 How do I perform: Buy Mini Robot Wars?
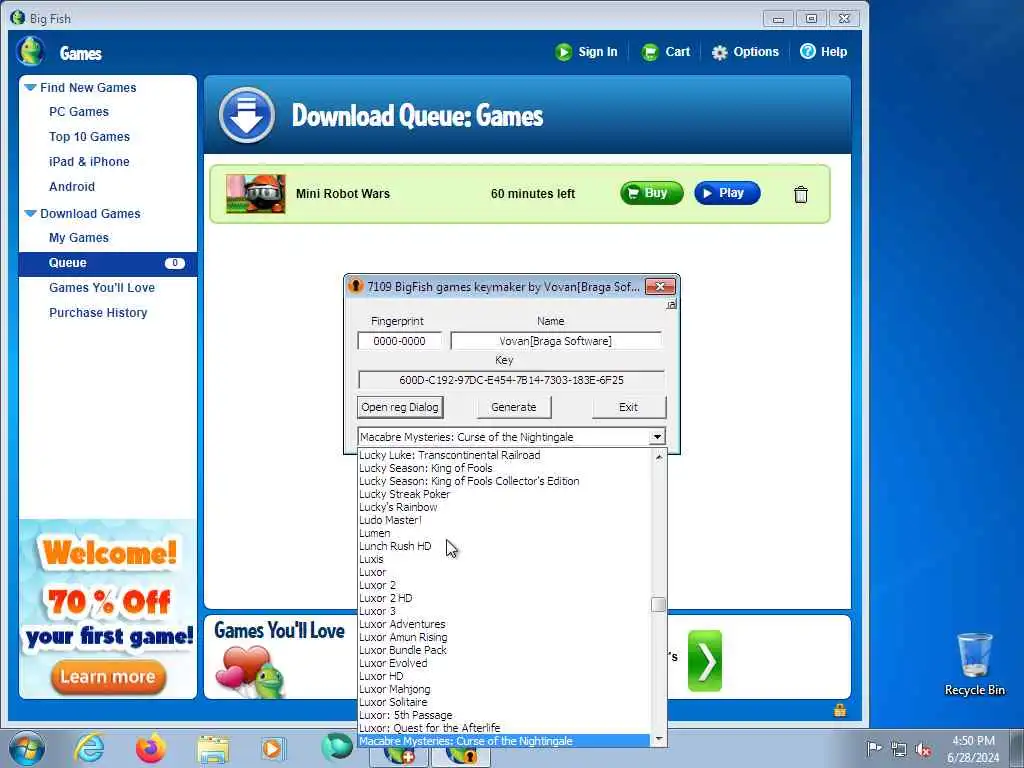[x=651, y=193]
